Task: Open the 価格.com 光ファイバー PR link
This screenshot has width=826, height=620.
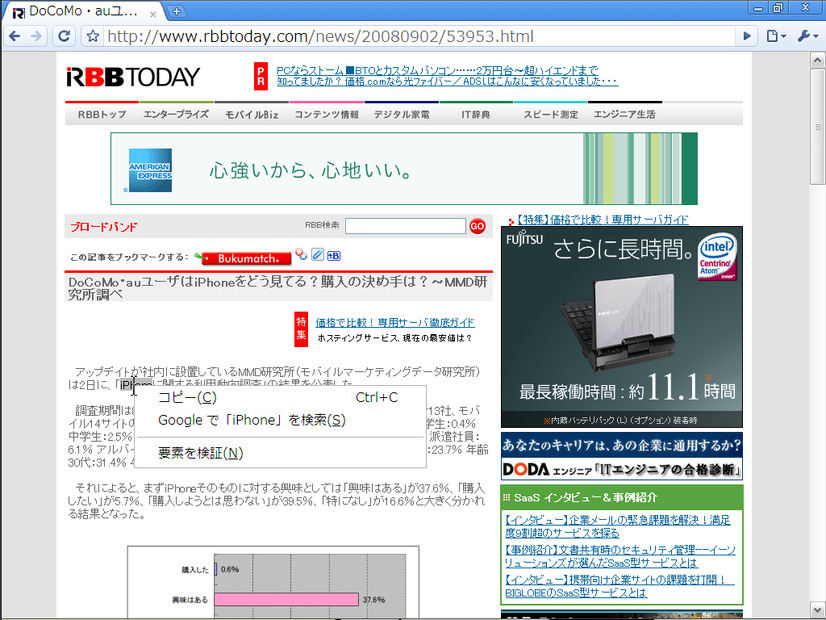Action: (x=447, y=82)
